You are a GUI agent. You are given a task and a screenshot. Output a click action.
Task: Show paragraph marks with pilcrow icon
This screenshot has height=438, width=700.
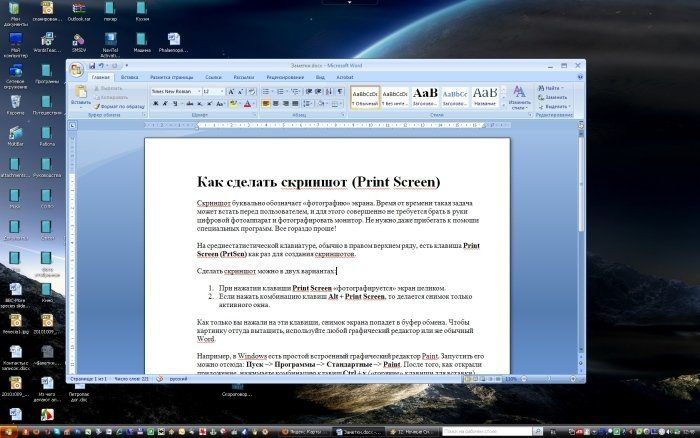[340, 91]
